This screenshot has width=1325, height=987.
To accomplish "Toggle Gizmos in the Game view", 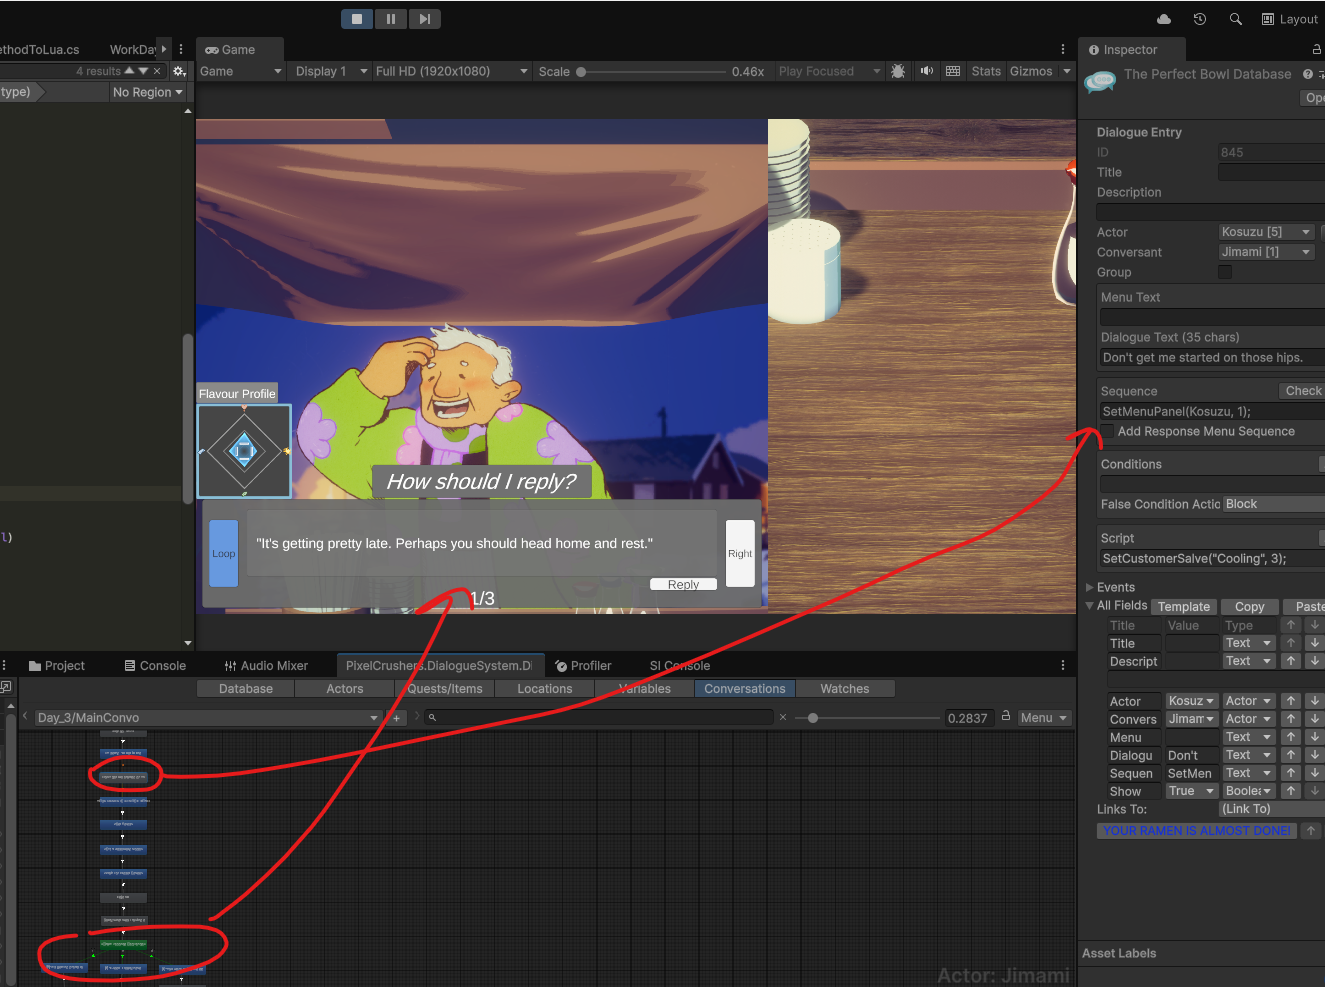I will point(1031,71).
